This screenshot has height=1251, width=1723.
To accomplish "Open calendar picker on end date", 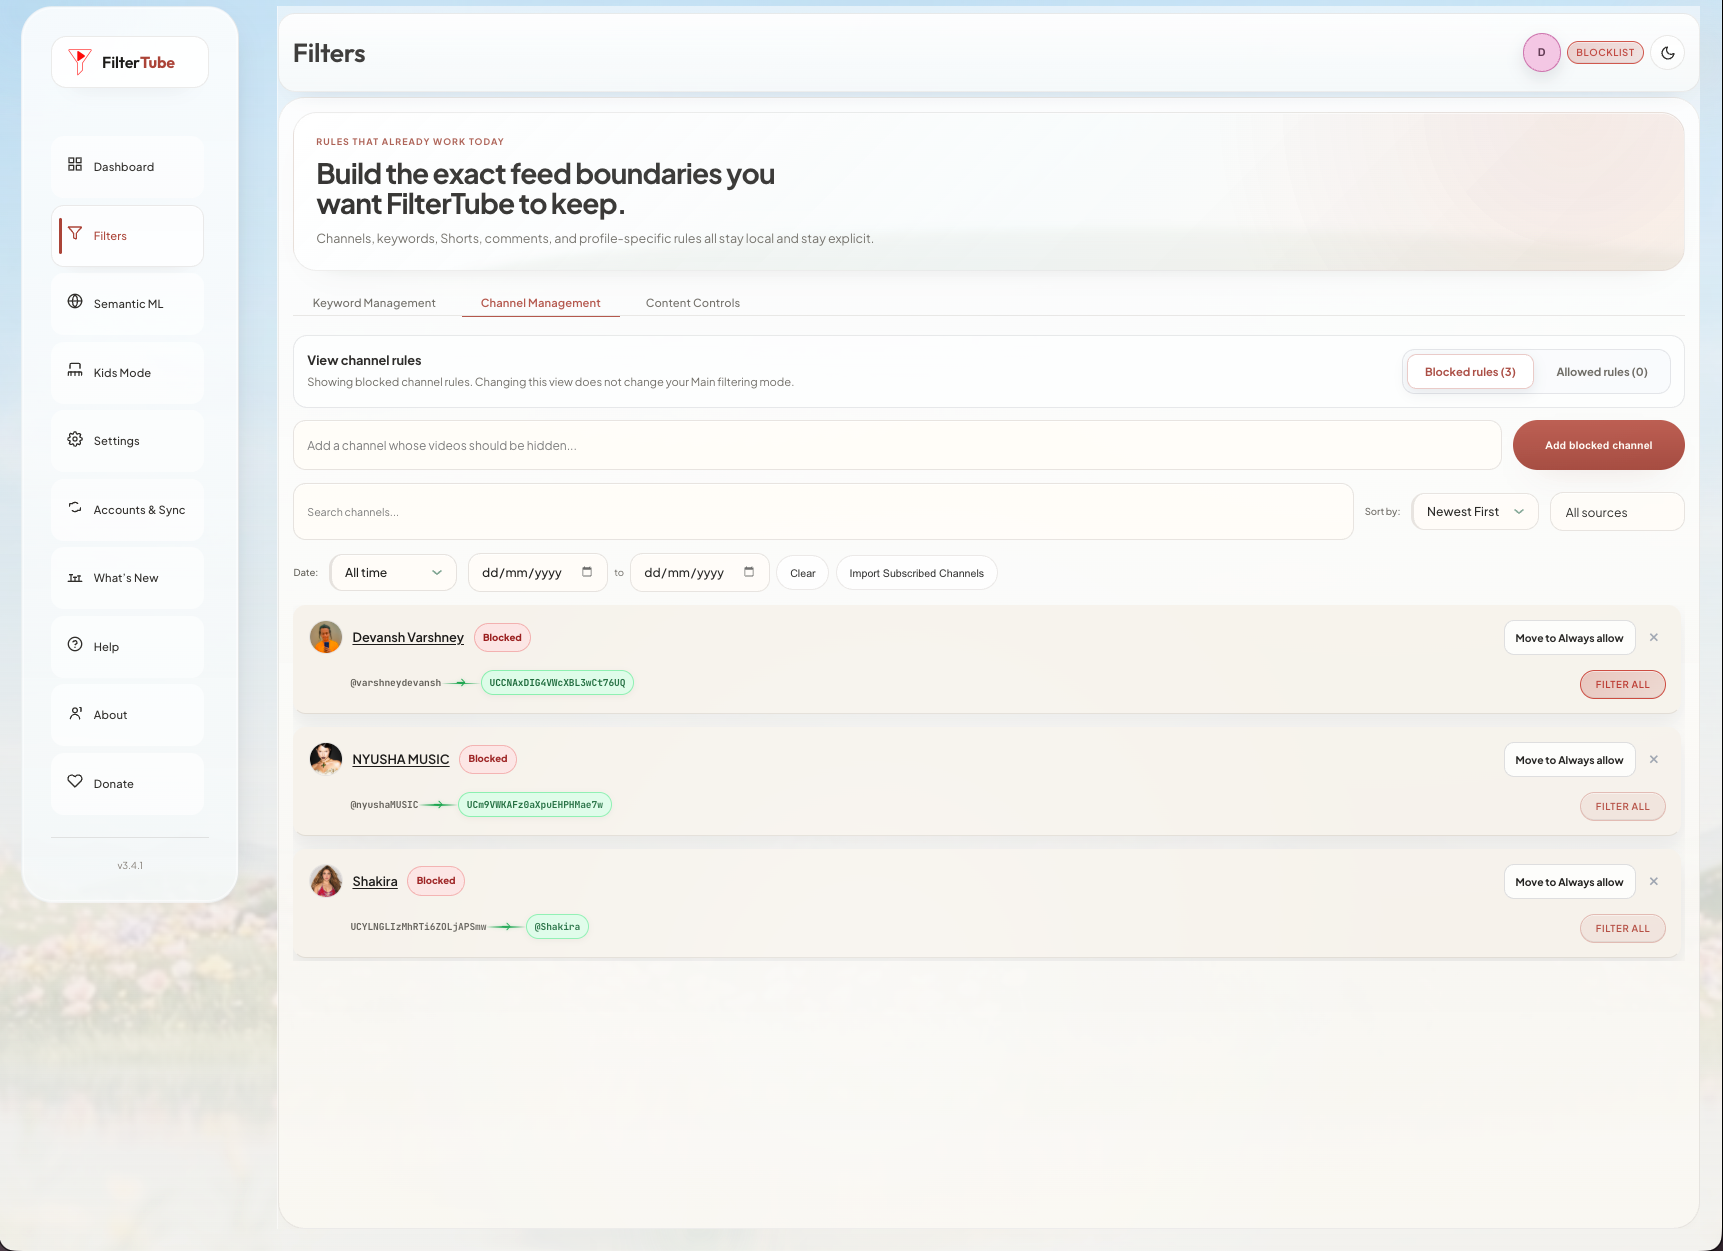I will click(x=749, y=572).
